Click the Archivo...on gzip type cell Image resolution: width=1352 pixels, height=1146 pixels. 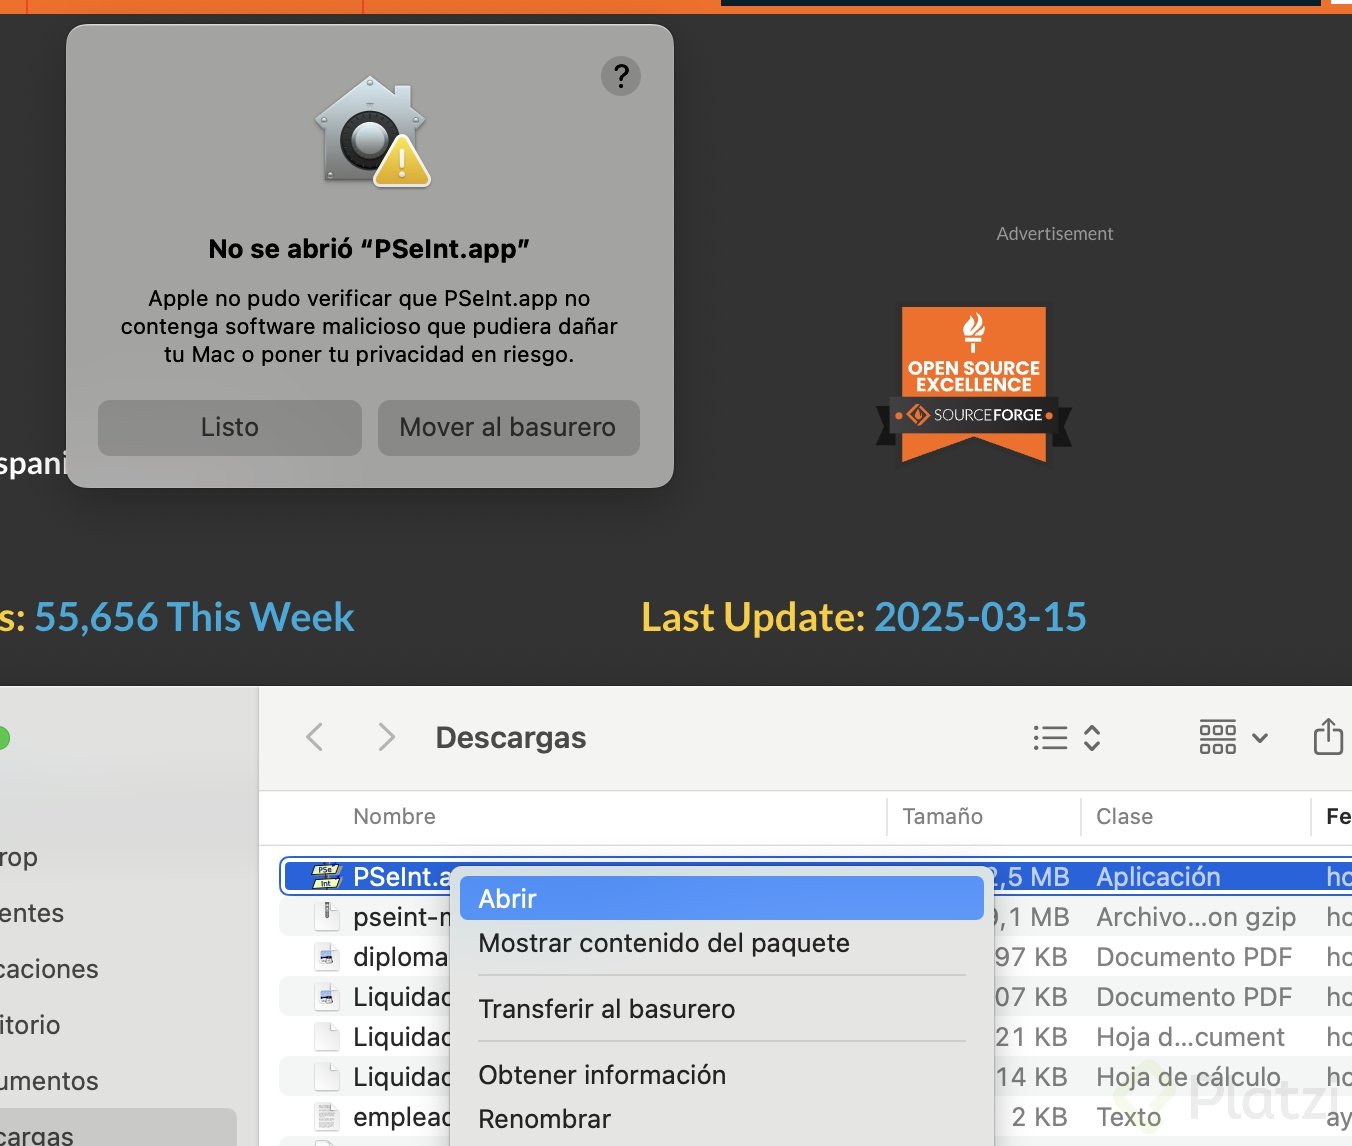1196,917
